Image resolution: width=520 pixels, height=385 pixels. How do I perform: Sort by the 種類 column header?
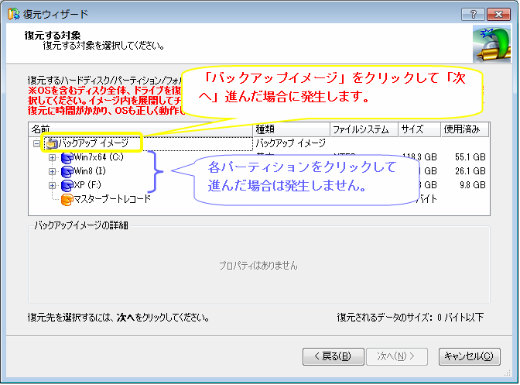coord(291,129)
